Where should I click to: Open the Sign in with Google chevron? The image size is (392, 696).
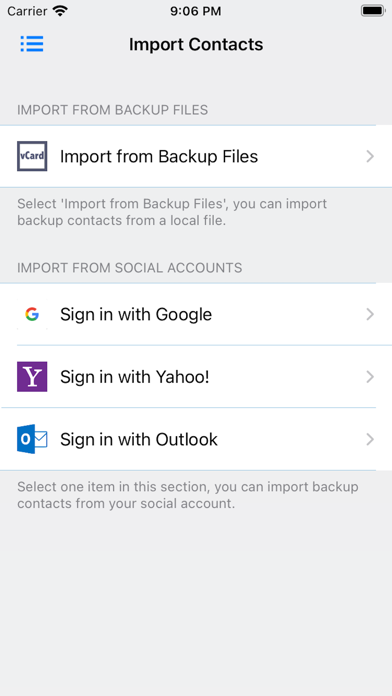(x=370, y=314)
